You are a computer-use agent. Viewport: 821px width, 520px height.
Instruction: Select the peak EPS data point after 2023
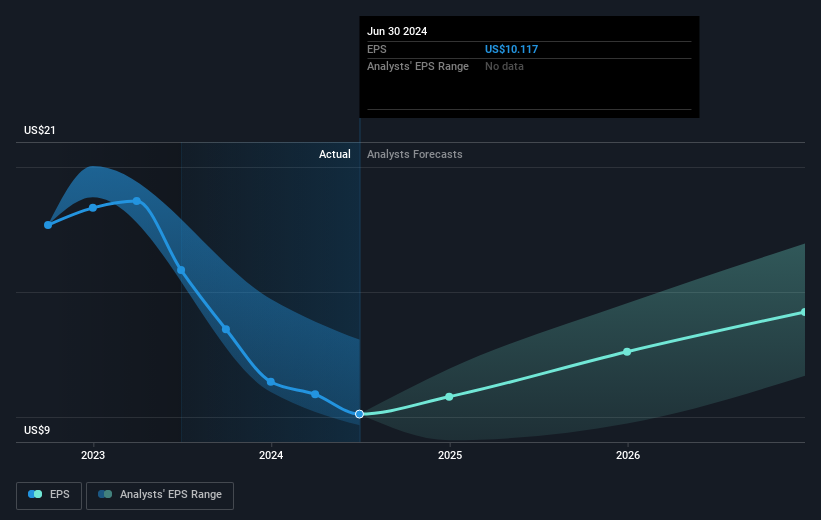(137, 201)
